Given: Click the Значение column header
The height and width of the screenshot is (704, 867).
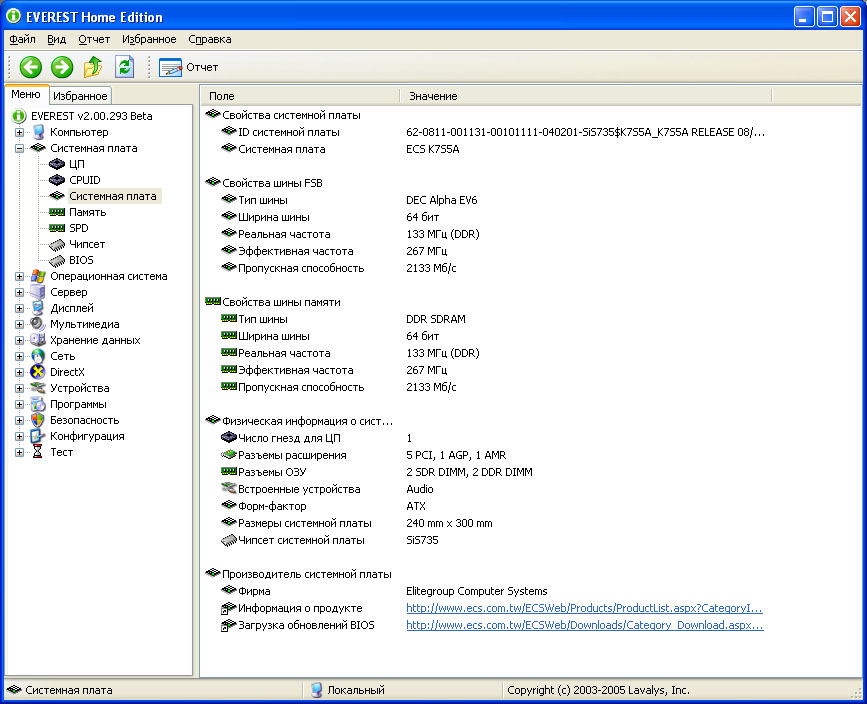Looking at the screenshot, I should pos(585,96).
